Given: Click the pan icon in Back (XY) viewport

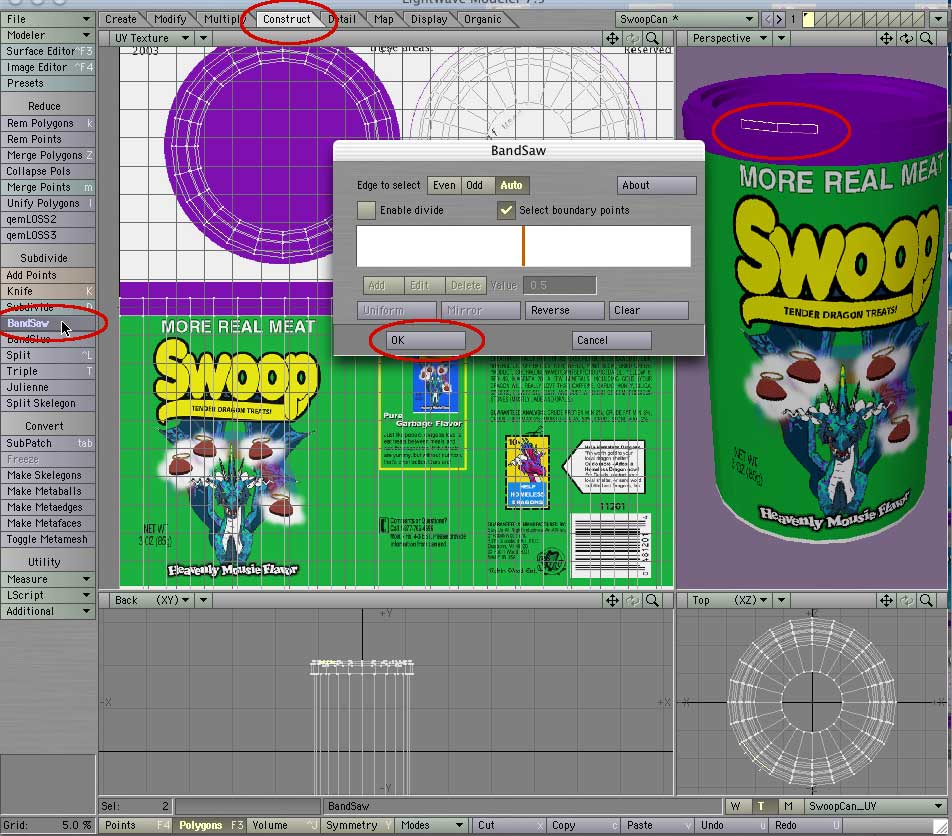Looking at the screenshot, I should (612, 600).
